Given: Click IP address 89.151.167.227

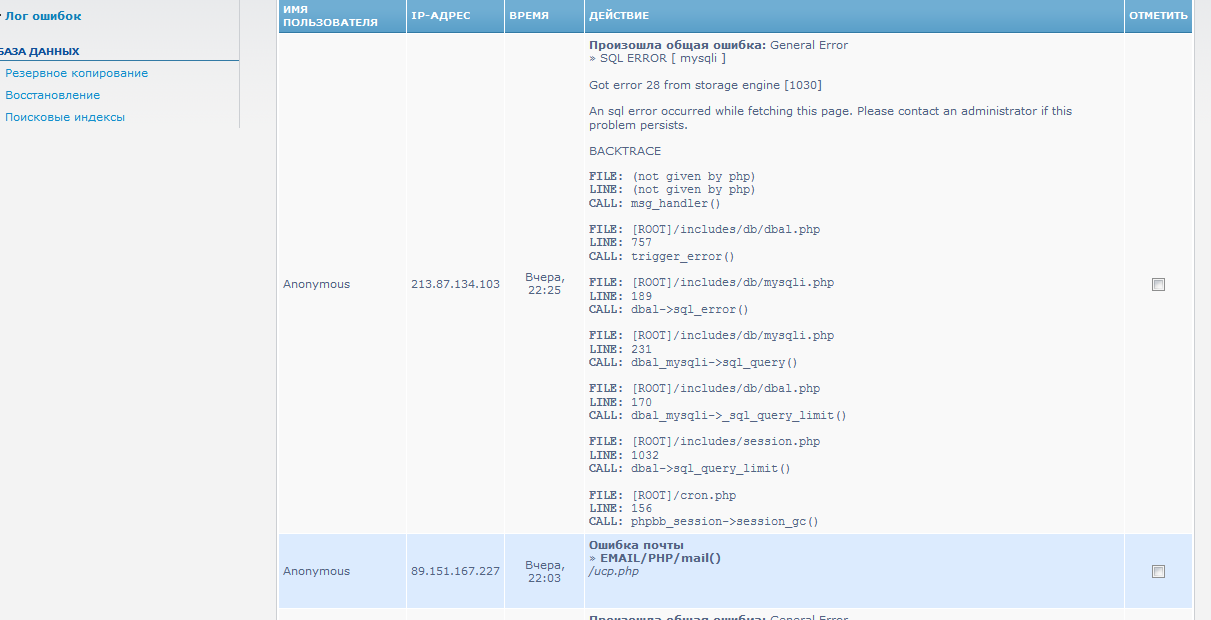Looking at the screenshot, I should click(x=455, y=571).
